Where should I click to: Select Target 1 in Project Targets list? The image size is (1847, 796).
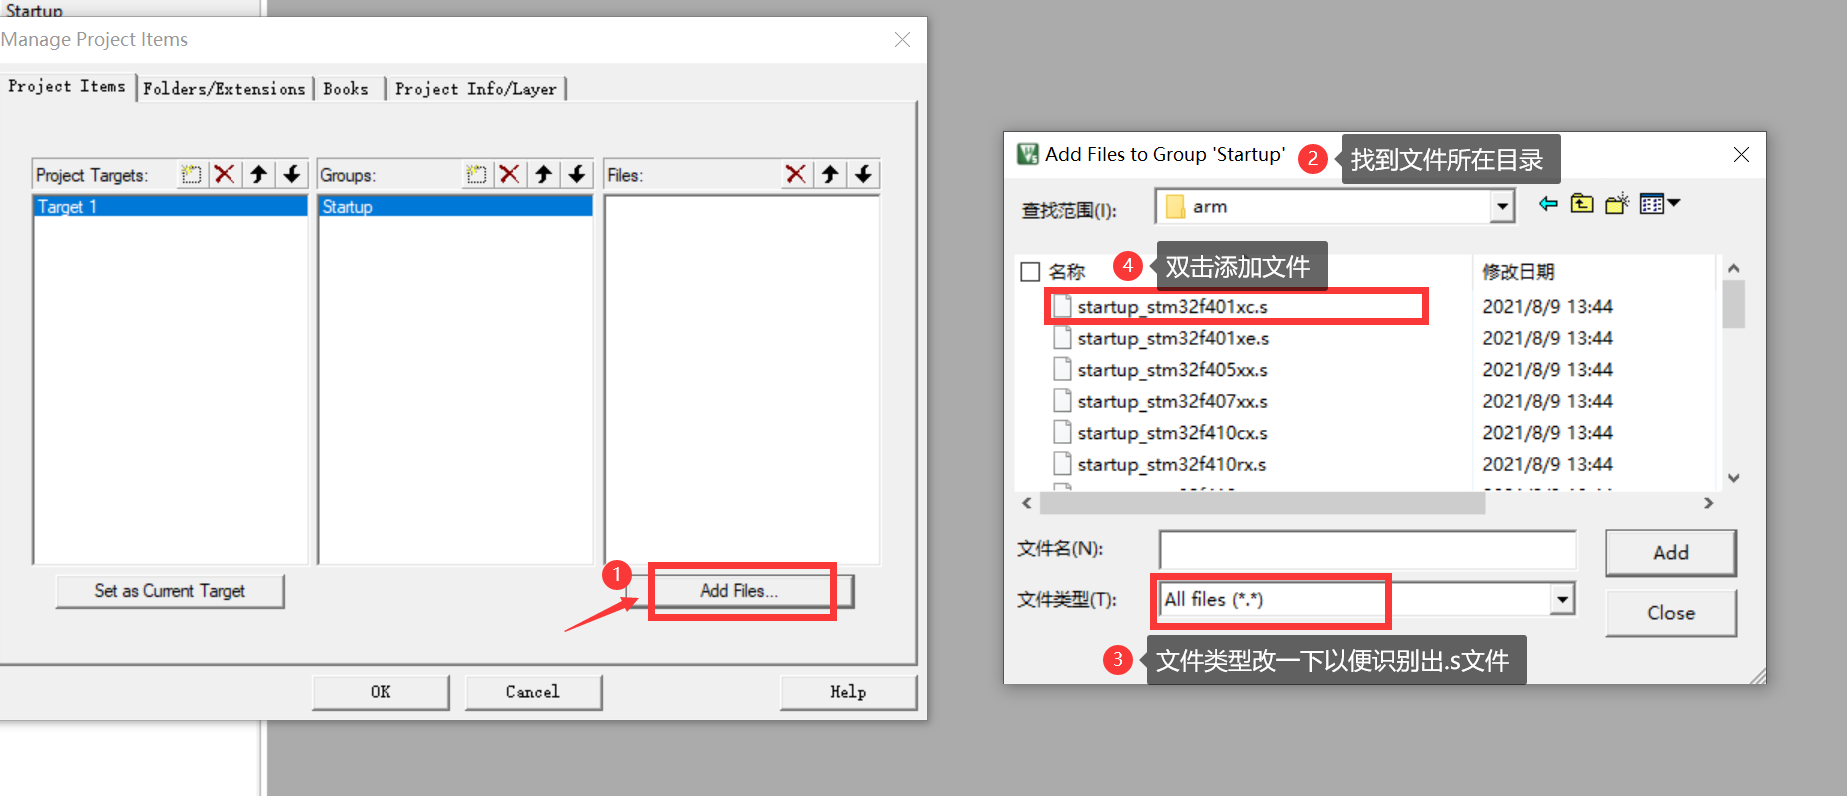(x=170, y=207)
